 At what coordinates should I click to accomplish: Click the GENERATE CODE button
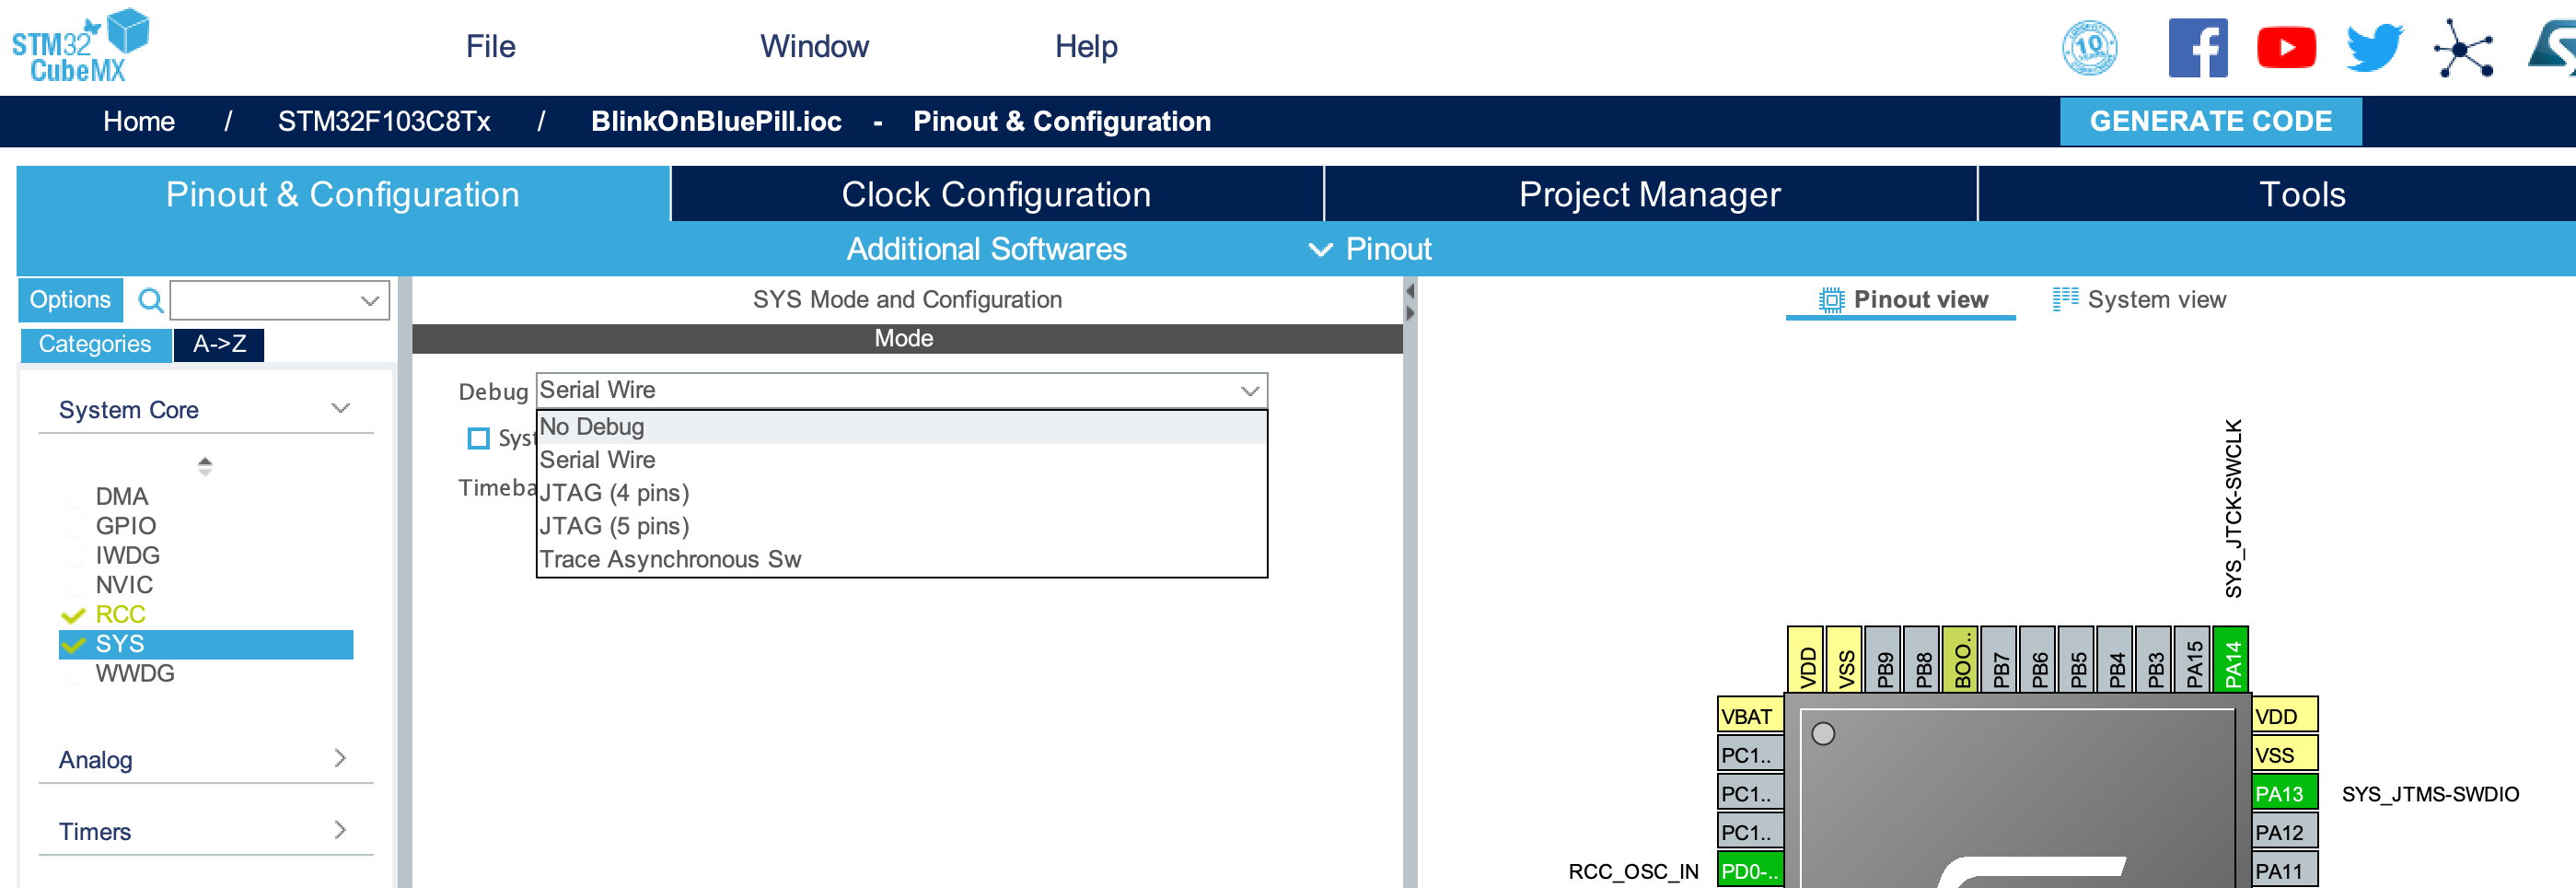[2210, 121]
